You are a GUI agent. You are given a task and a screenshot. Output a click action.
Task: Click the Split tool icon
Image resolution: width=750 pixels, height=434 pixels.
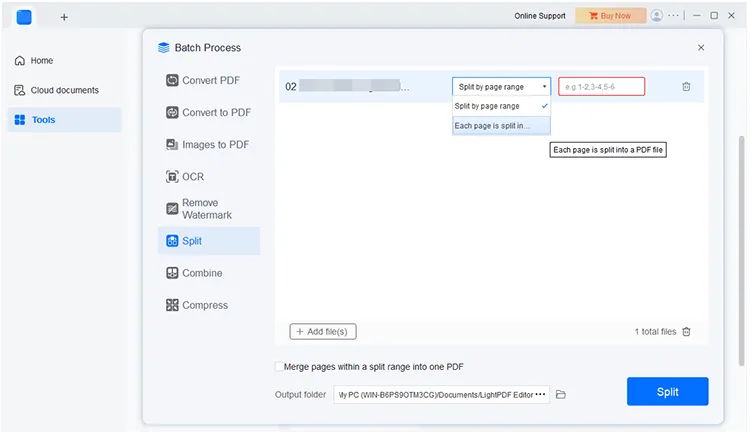tap(172, 241)
